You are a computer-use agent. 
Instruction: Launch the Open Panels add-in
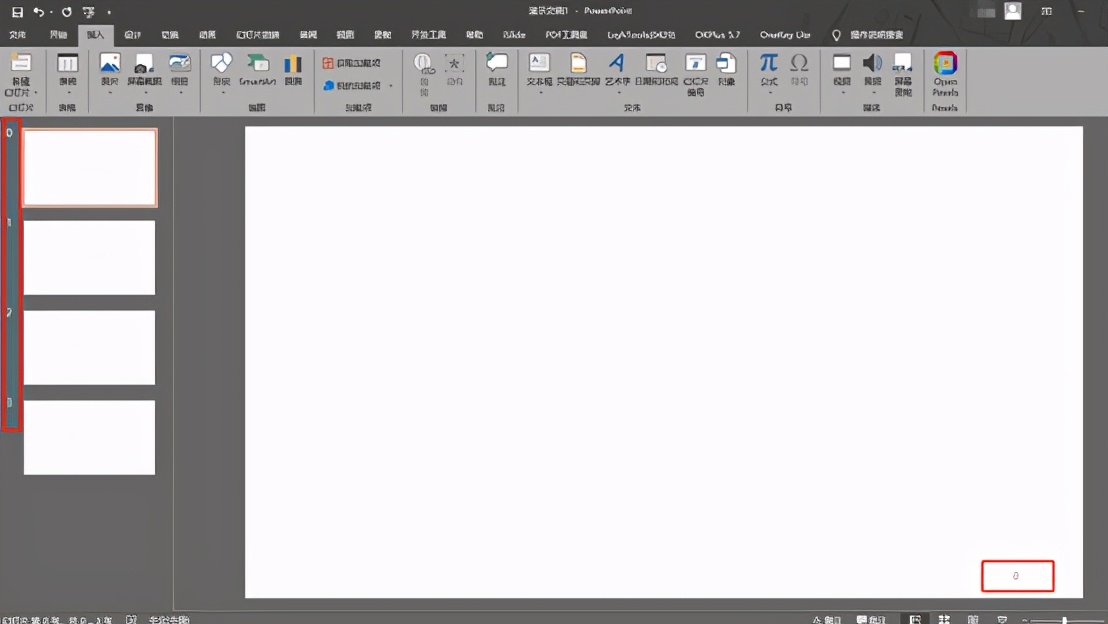(945, 73)
